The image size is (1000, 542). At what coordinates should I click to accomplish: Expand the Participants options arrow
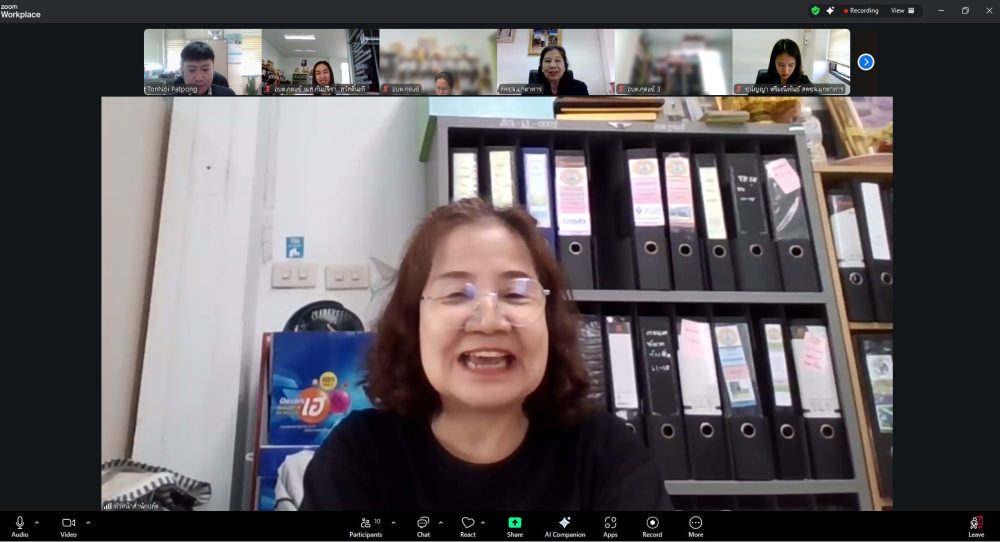[x=393, y=522]
